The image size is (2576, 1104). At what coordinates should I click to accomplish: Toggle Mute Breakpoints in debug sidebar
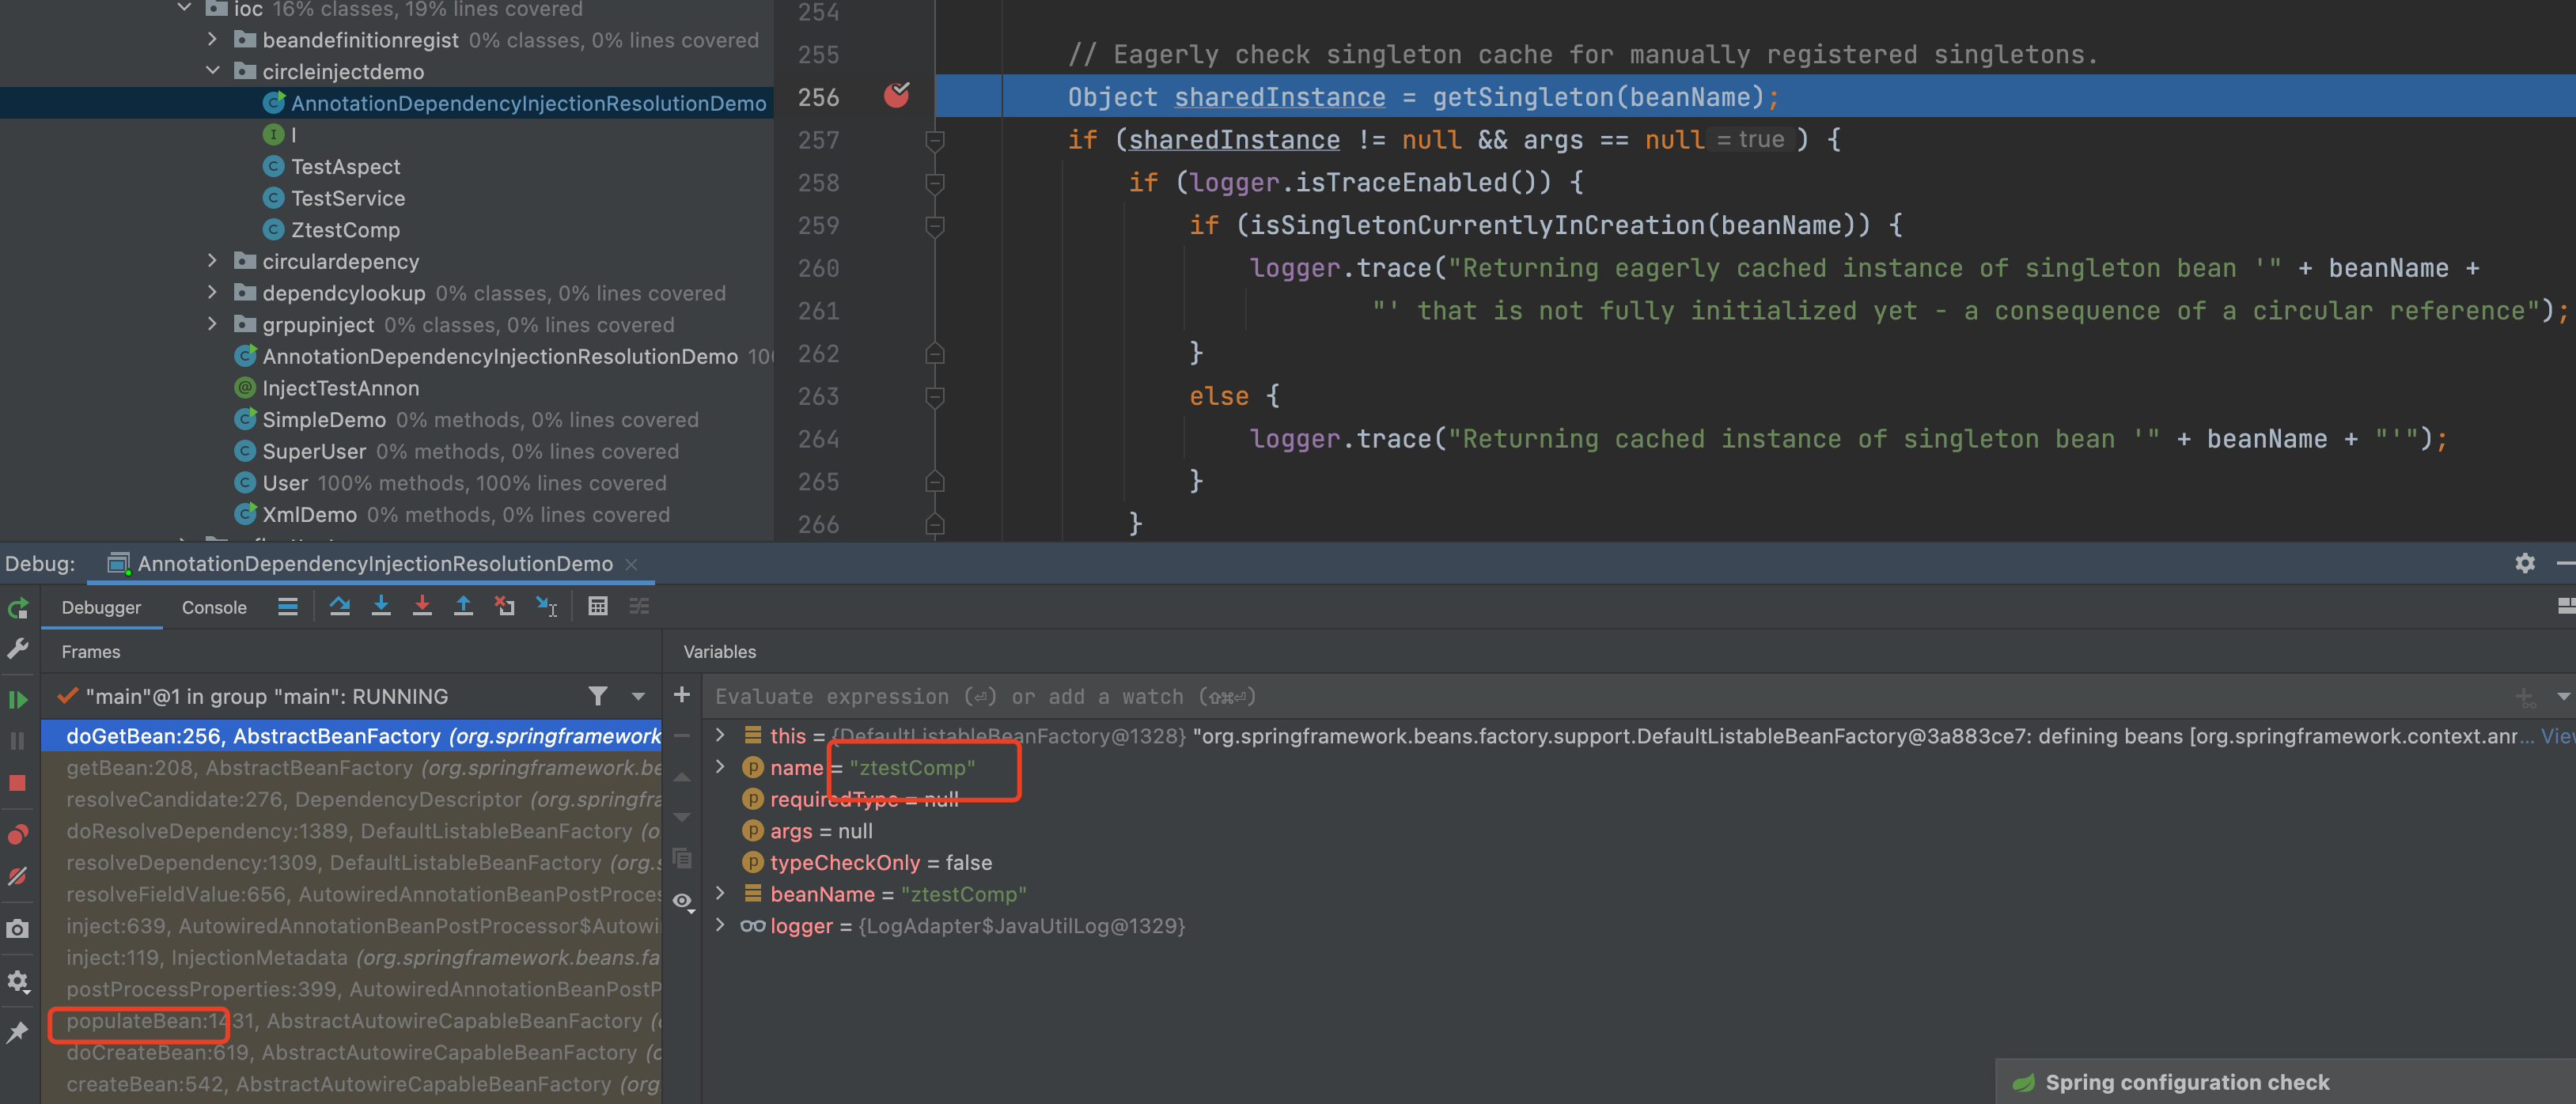point(18,877)
